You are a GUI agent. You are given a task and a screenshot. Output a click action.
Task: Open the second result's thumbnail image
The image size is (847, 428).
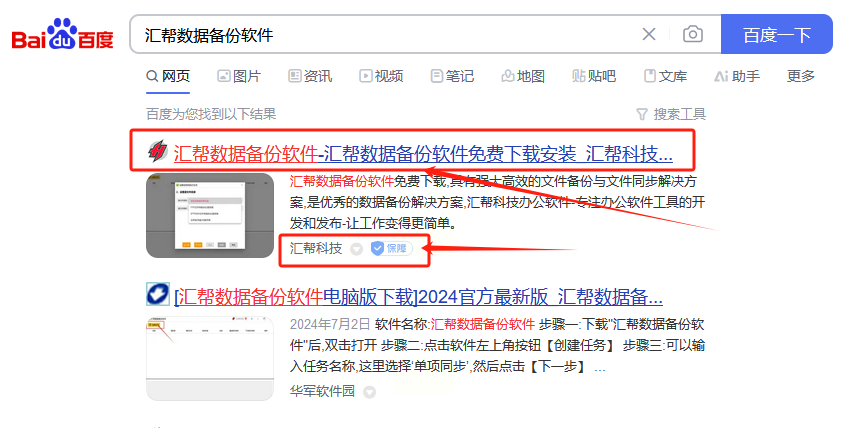(x=210, y=358)
